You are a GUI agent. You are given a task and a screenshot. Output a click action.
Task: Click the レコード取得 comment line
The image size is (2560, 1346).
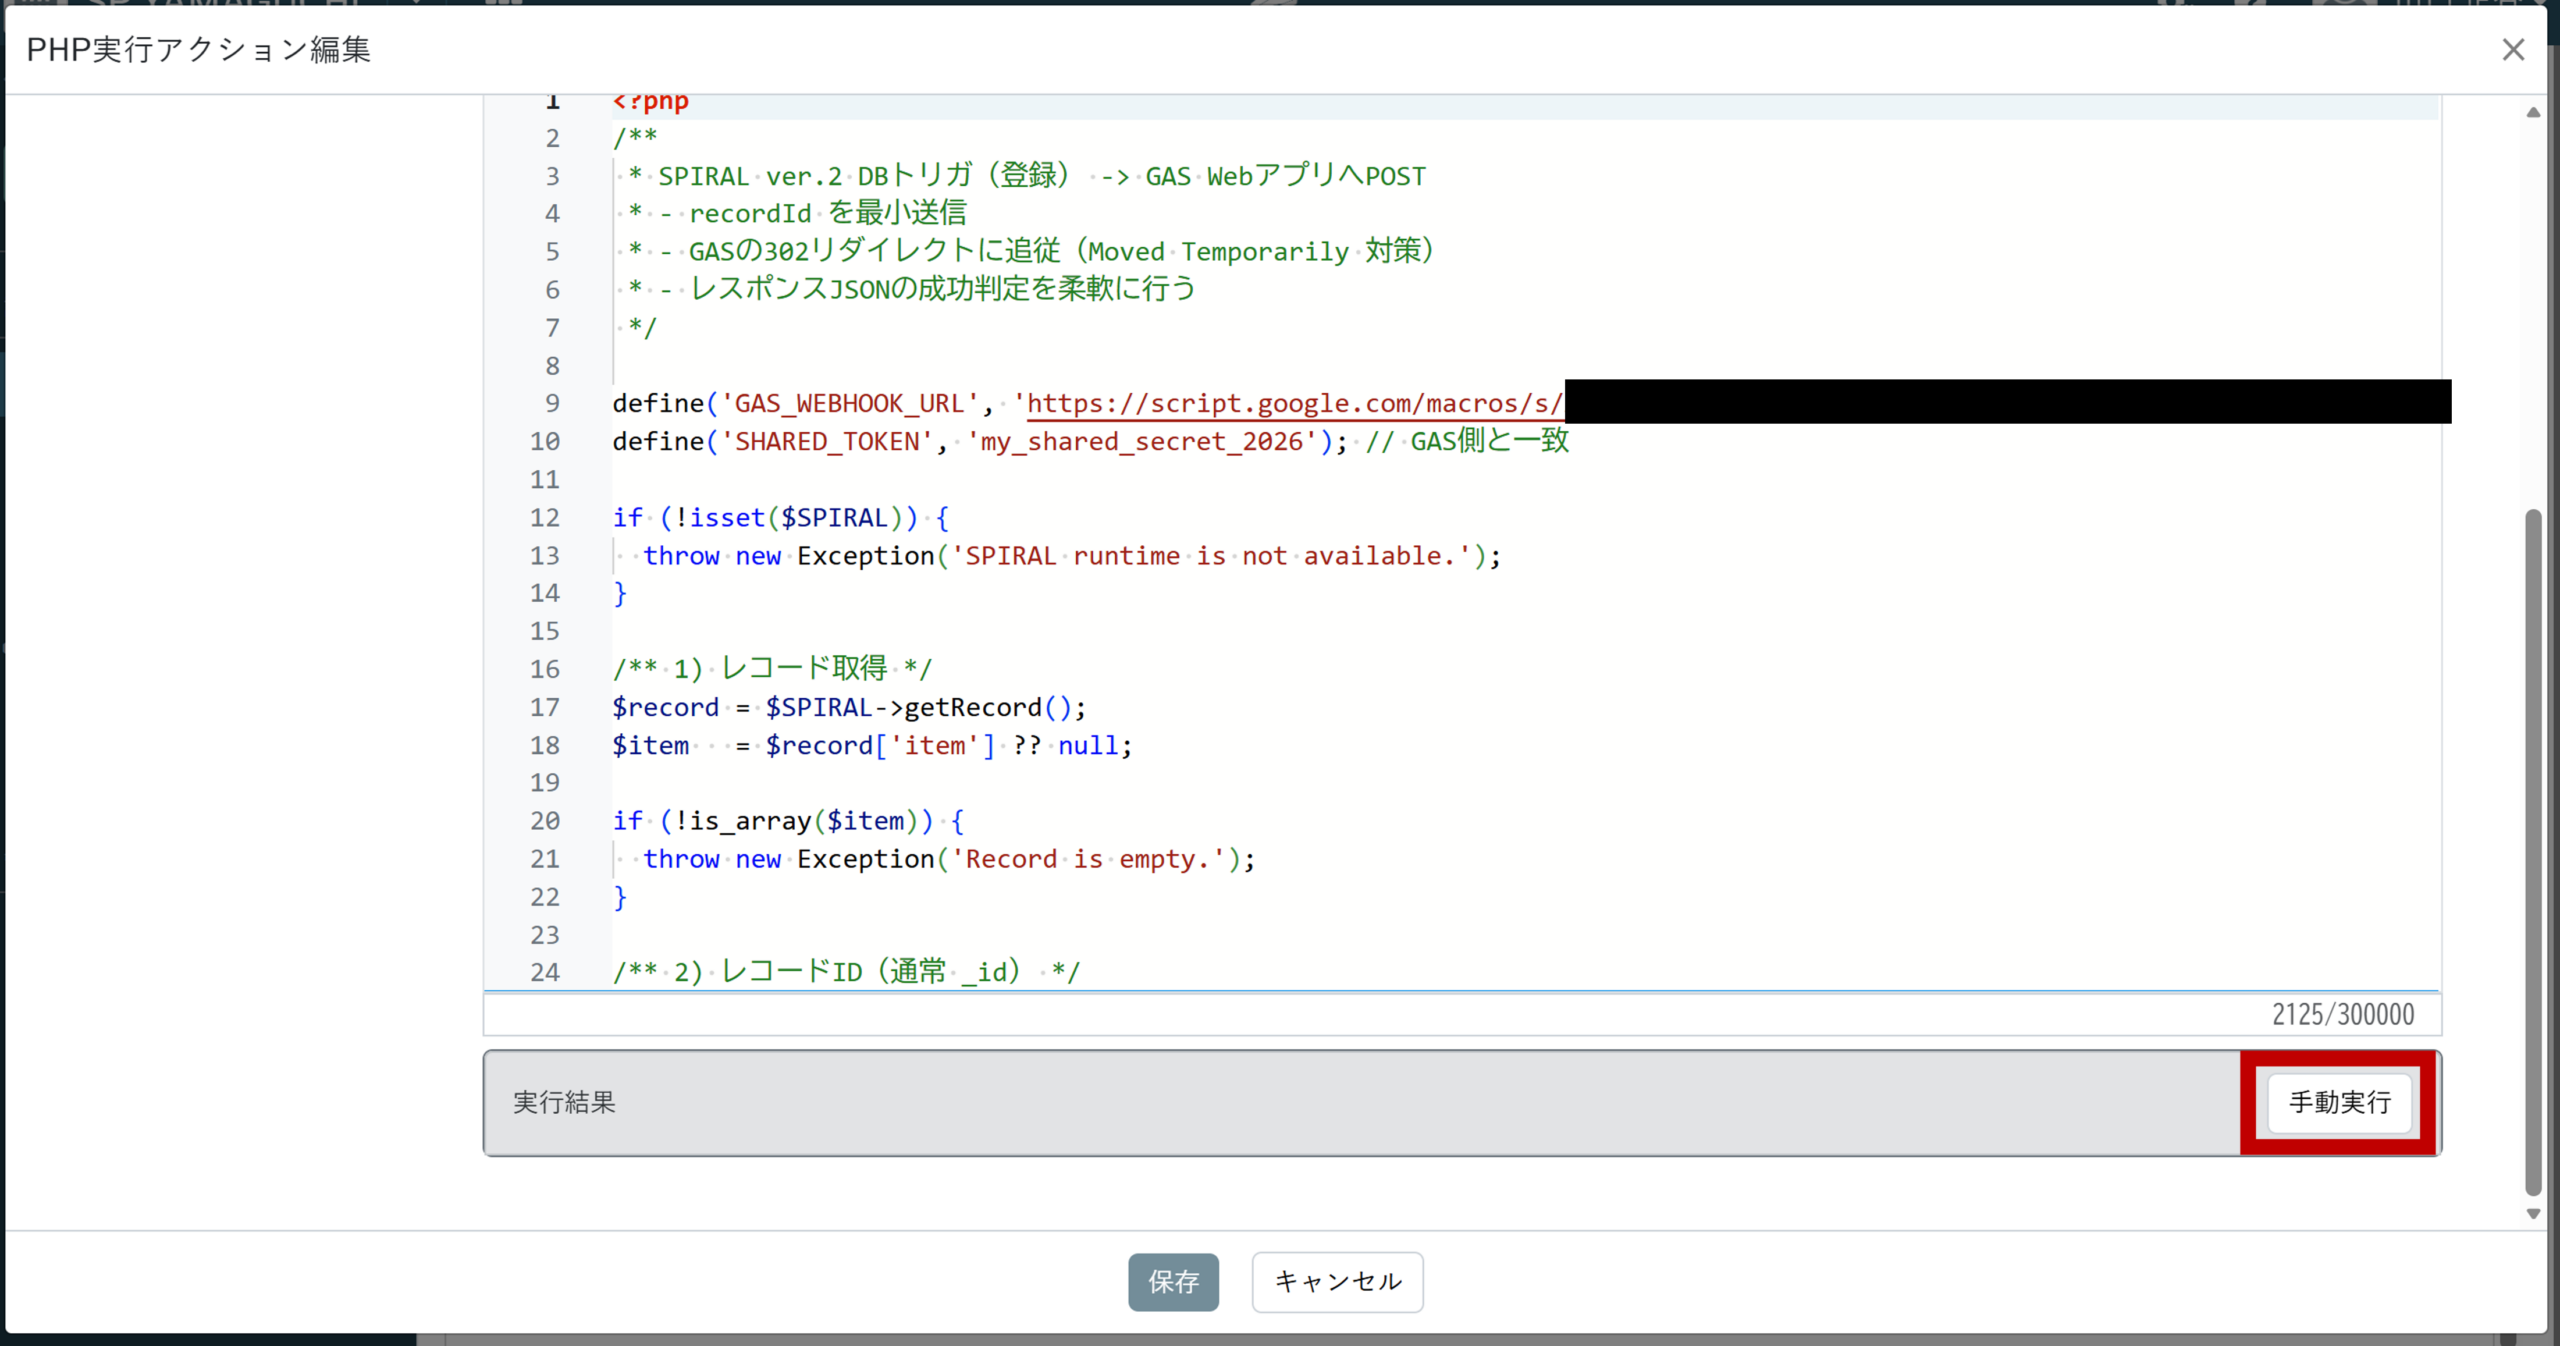click(803, 668)
